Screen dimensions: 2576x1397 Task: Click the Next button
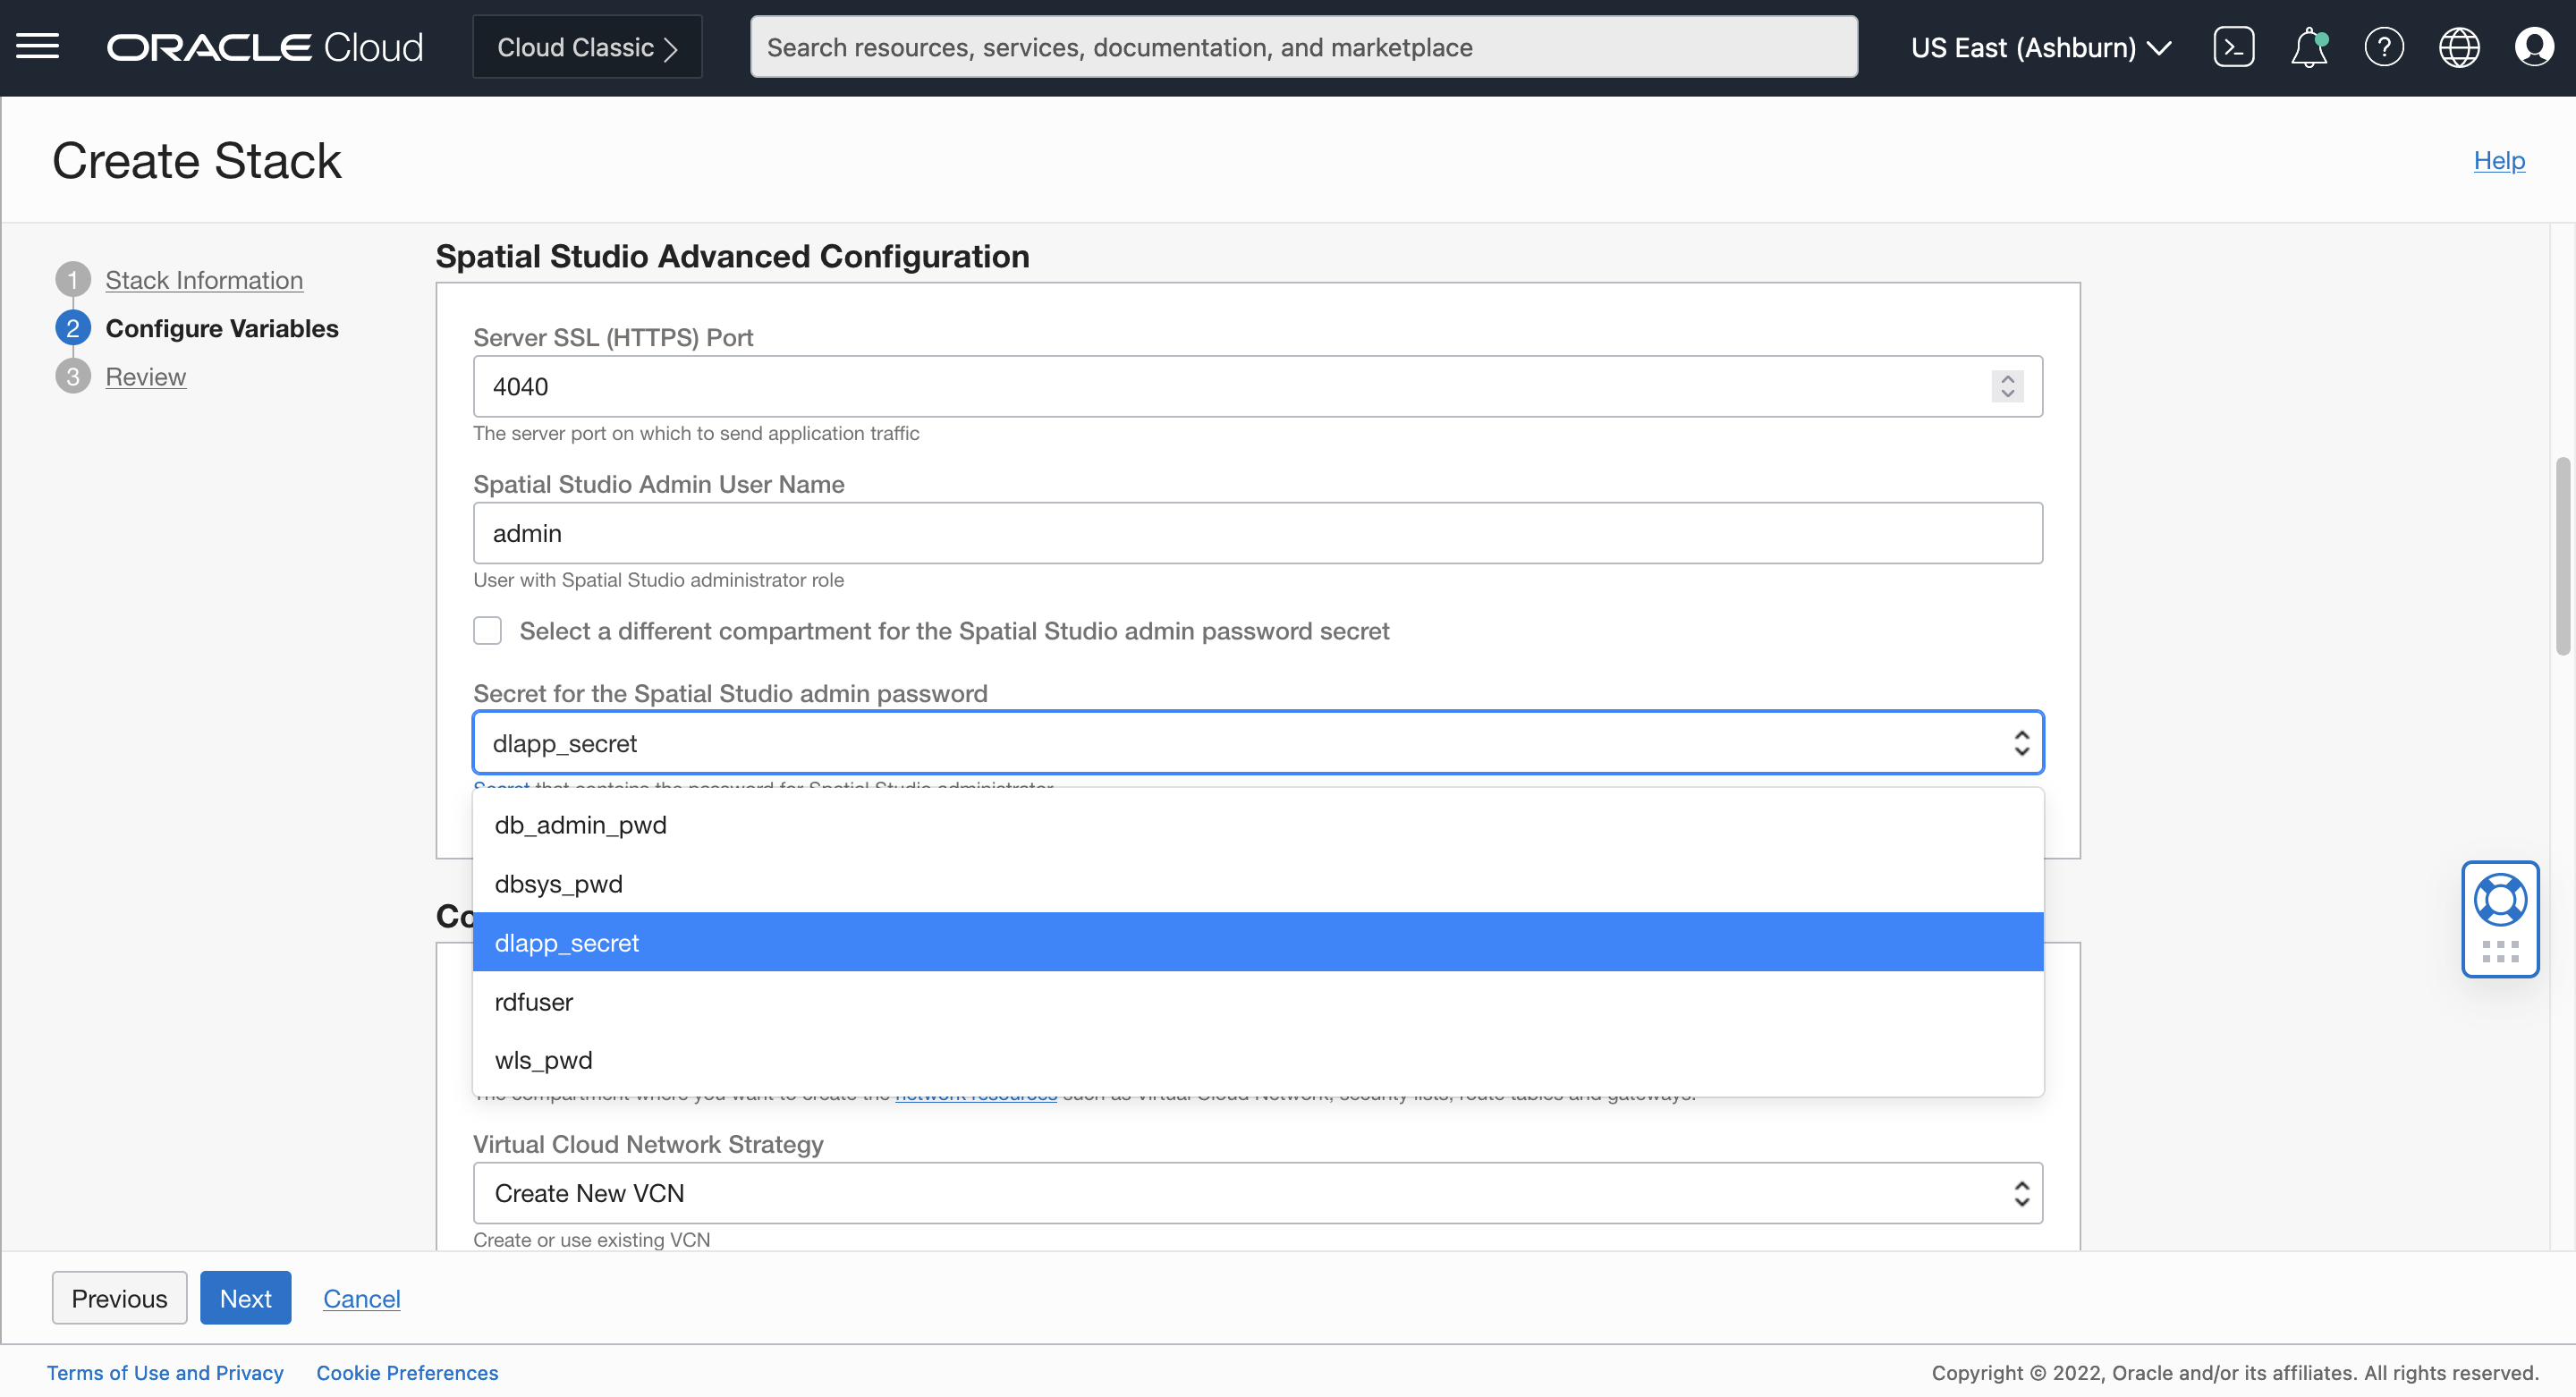pos(245,1298)
